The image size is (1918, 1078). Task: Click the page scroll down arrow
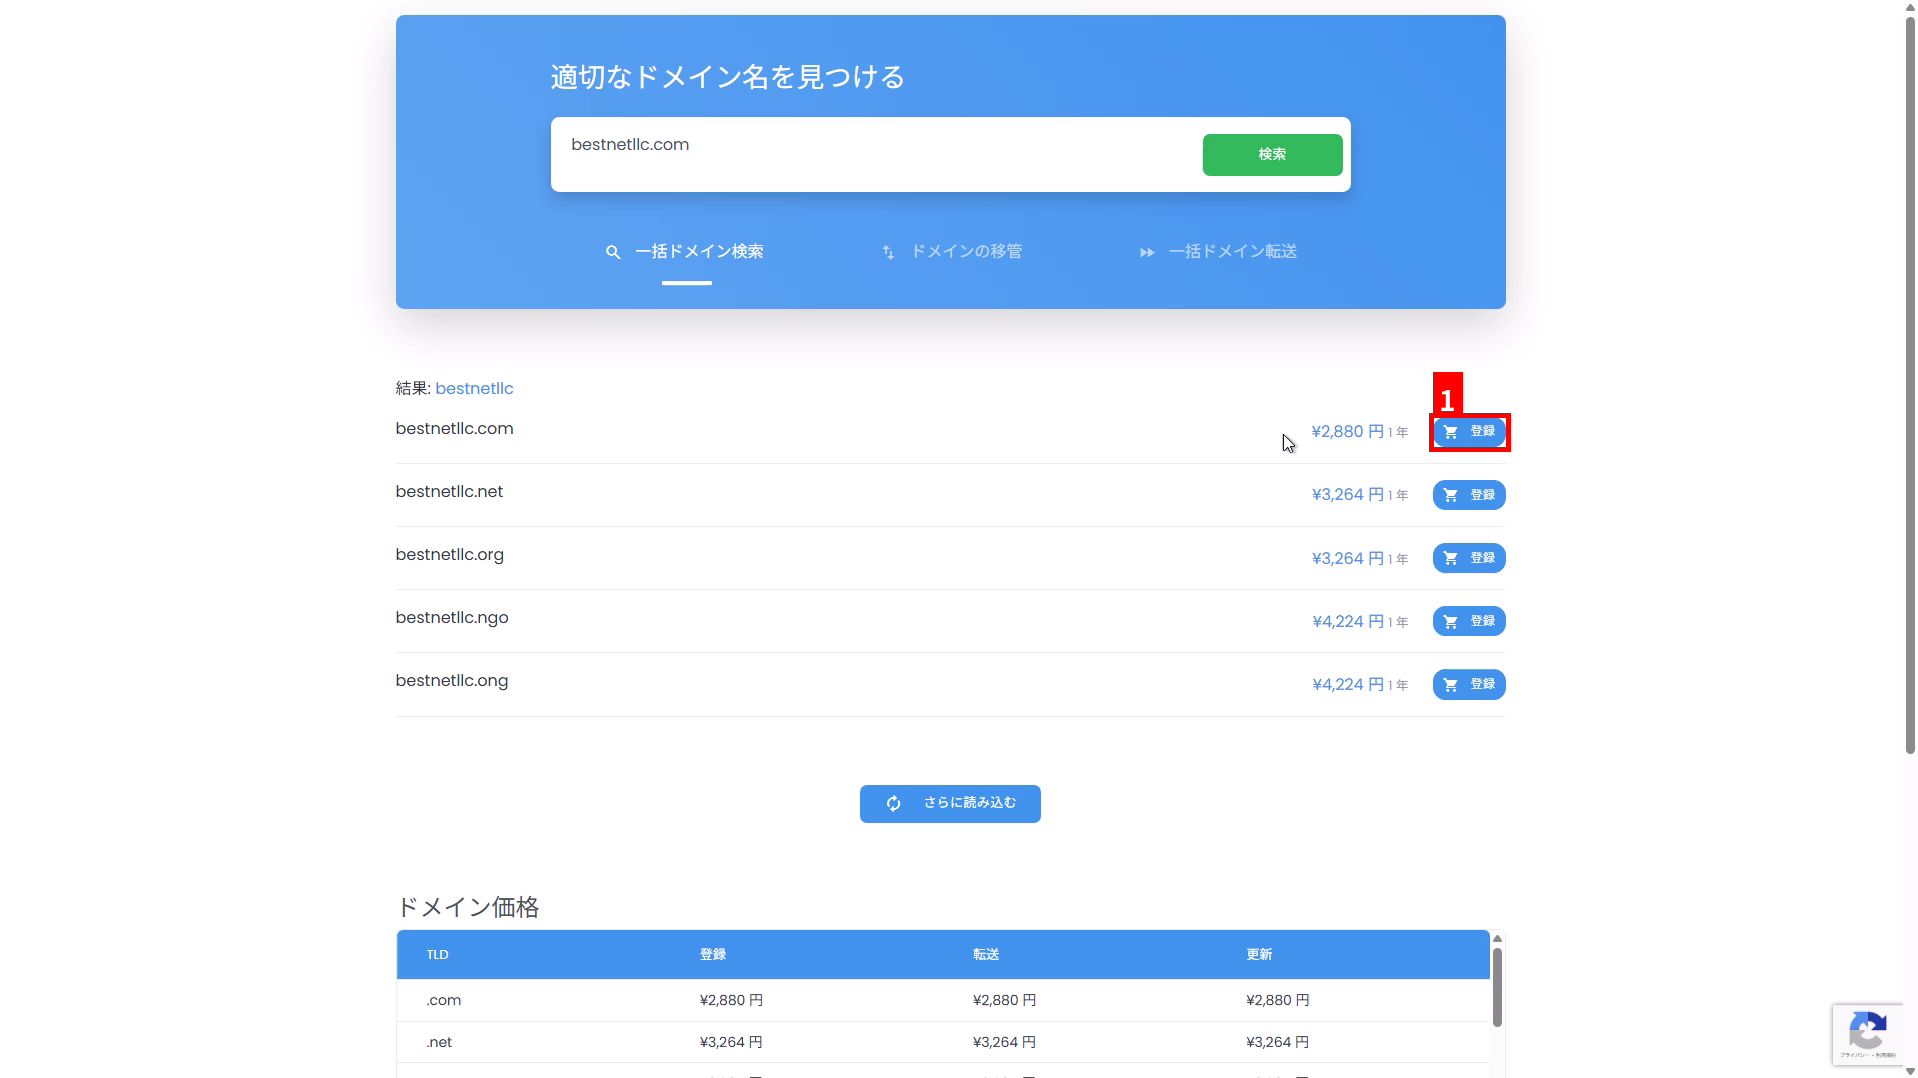[1910, 1071]
